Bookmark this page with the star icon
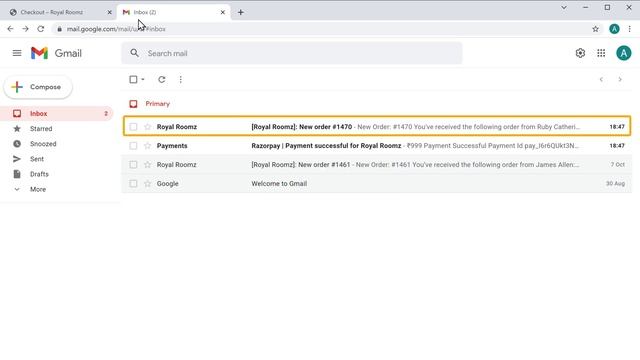640x360 pixels. (595, 29)
